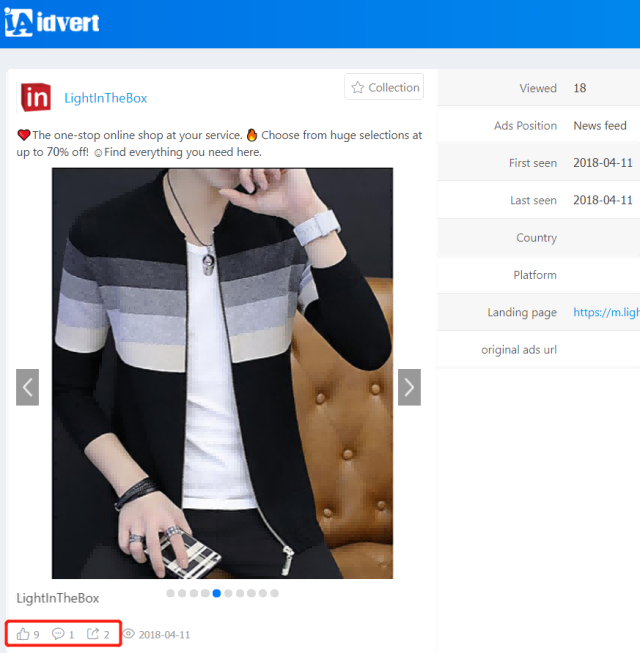Image resolution: width=640 pixels, height=653 pixels.
Task: Show previous image with left arrow
Action: [x=27, y=387]
